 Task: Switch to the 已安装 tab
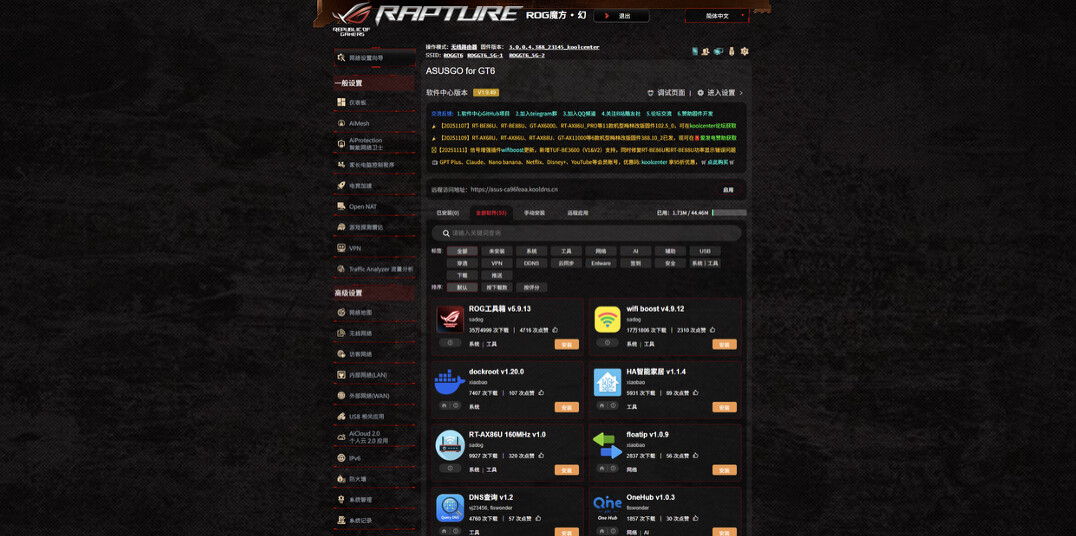(447, 213)
